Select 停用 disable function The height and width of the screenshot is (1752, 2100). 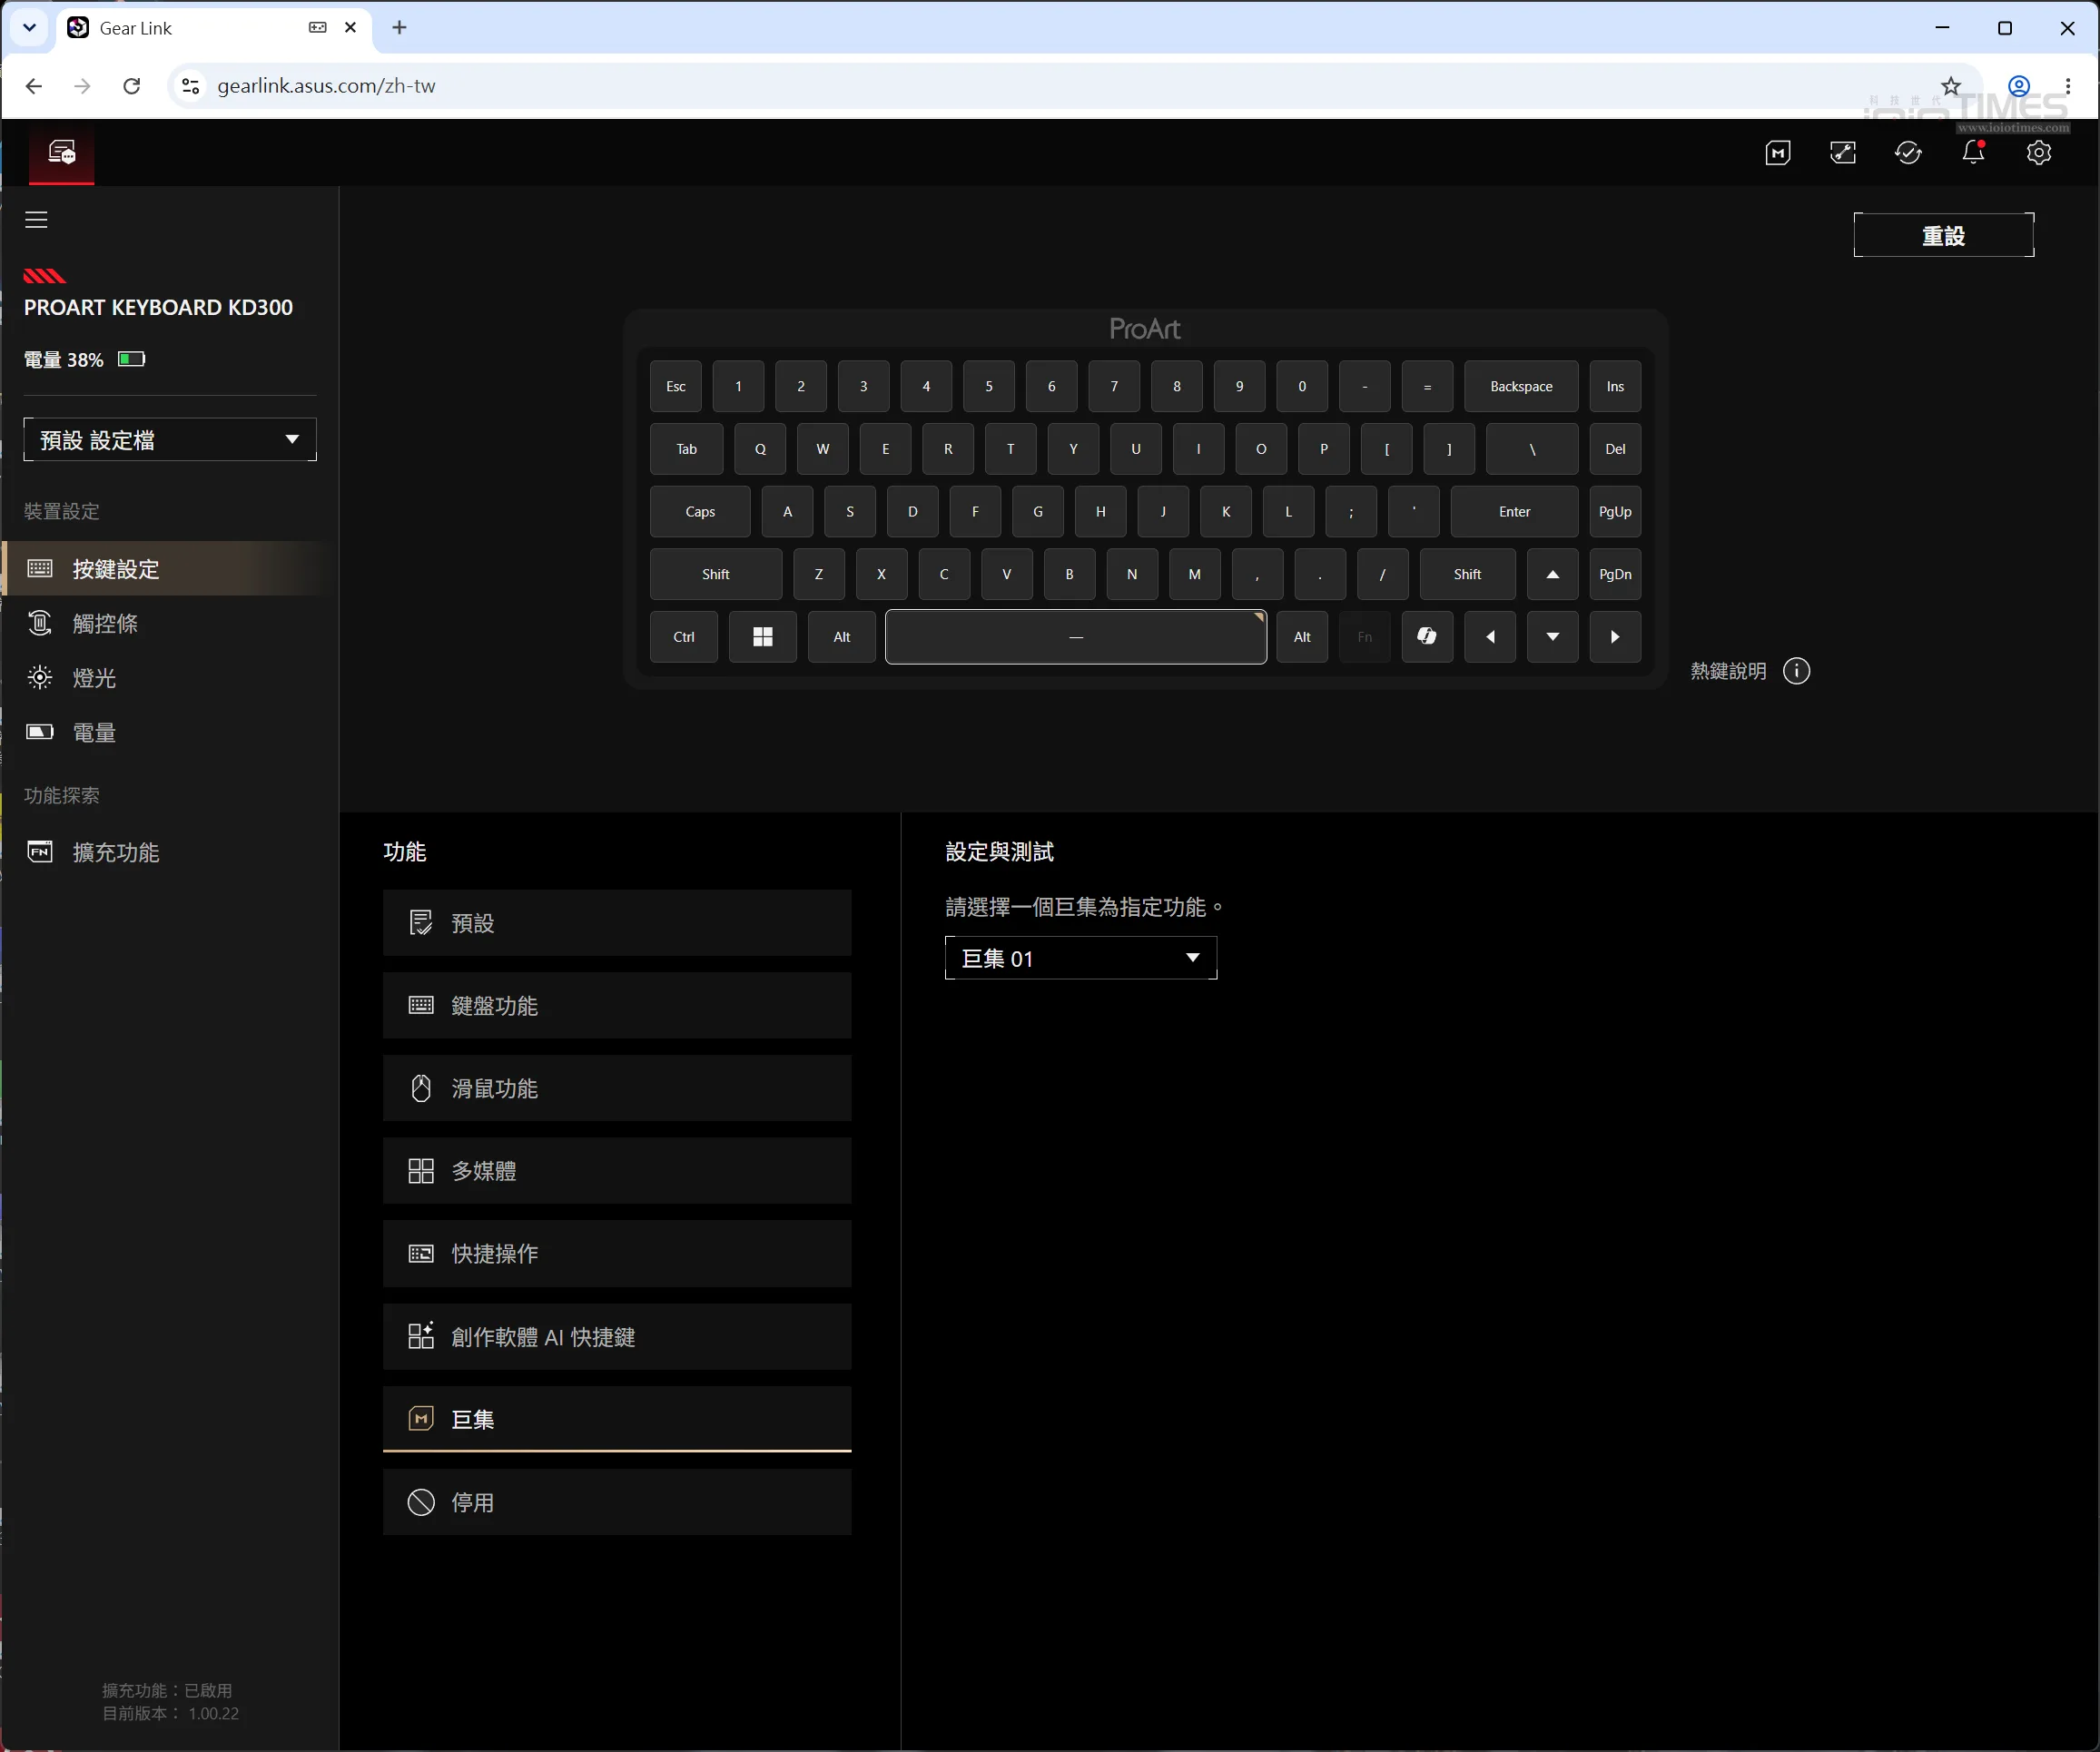coord(617,1502)
